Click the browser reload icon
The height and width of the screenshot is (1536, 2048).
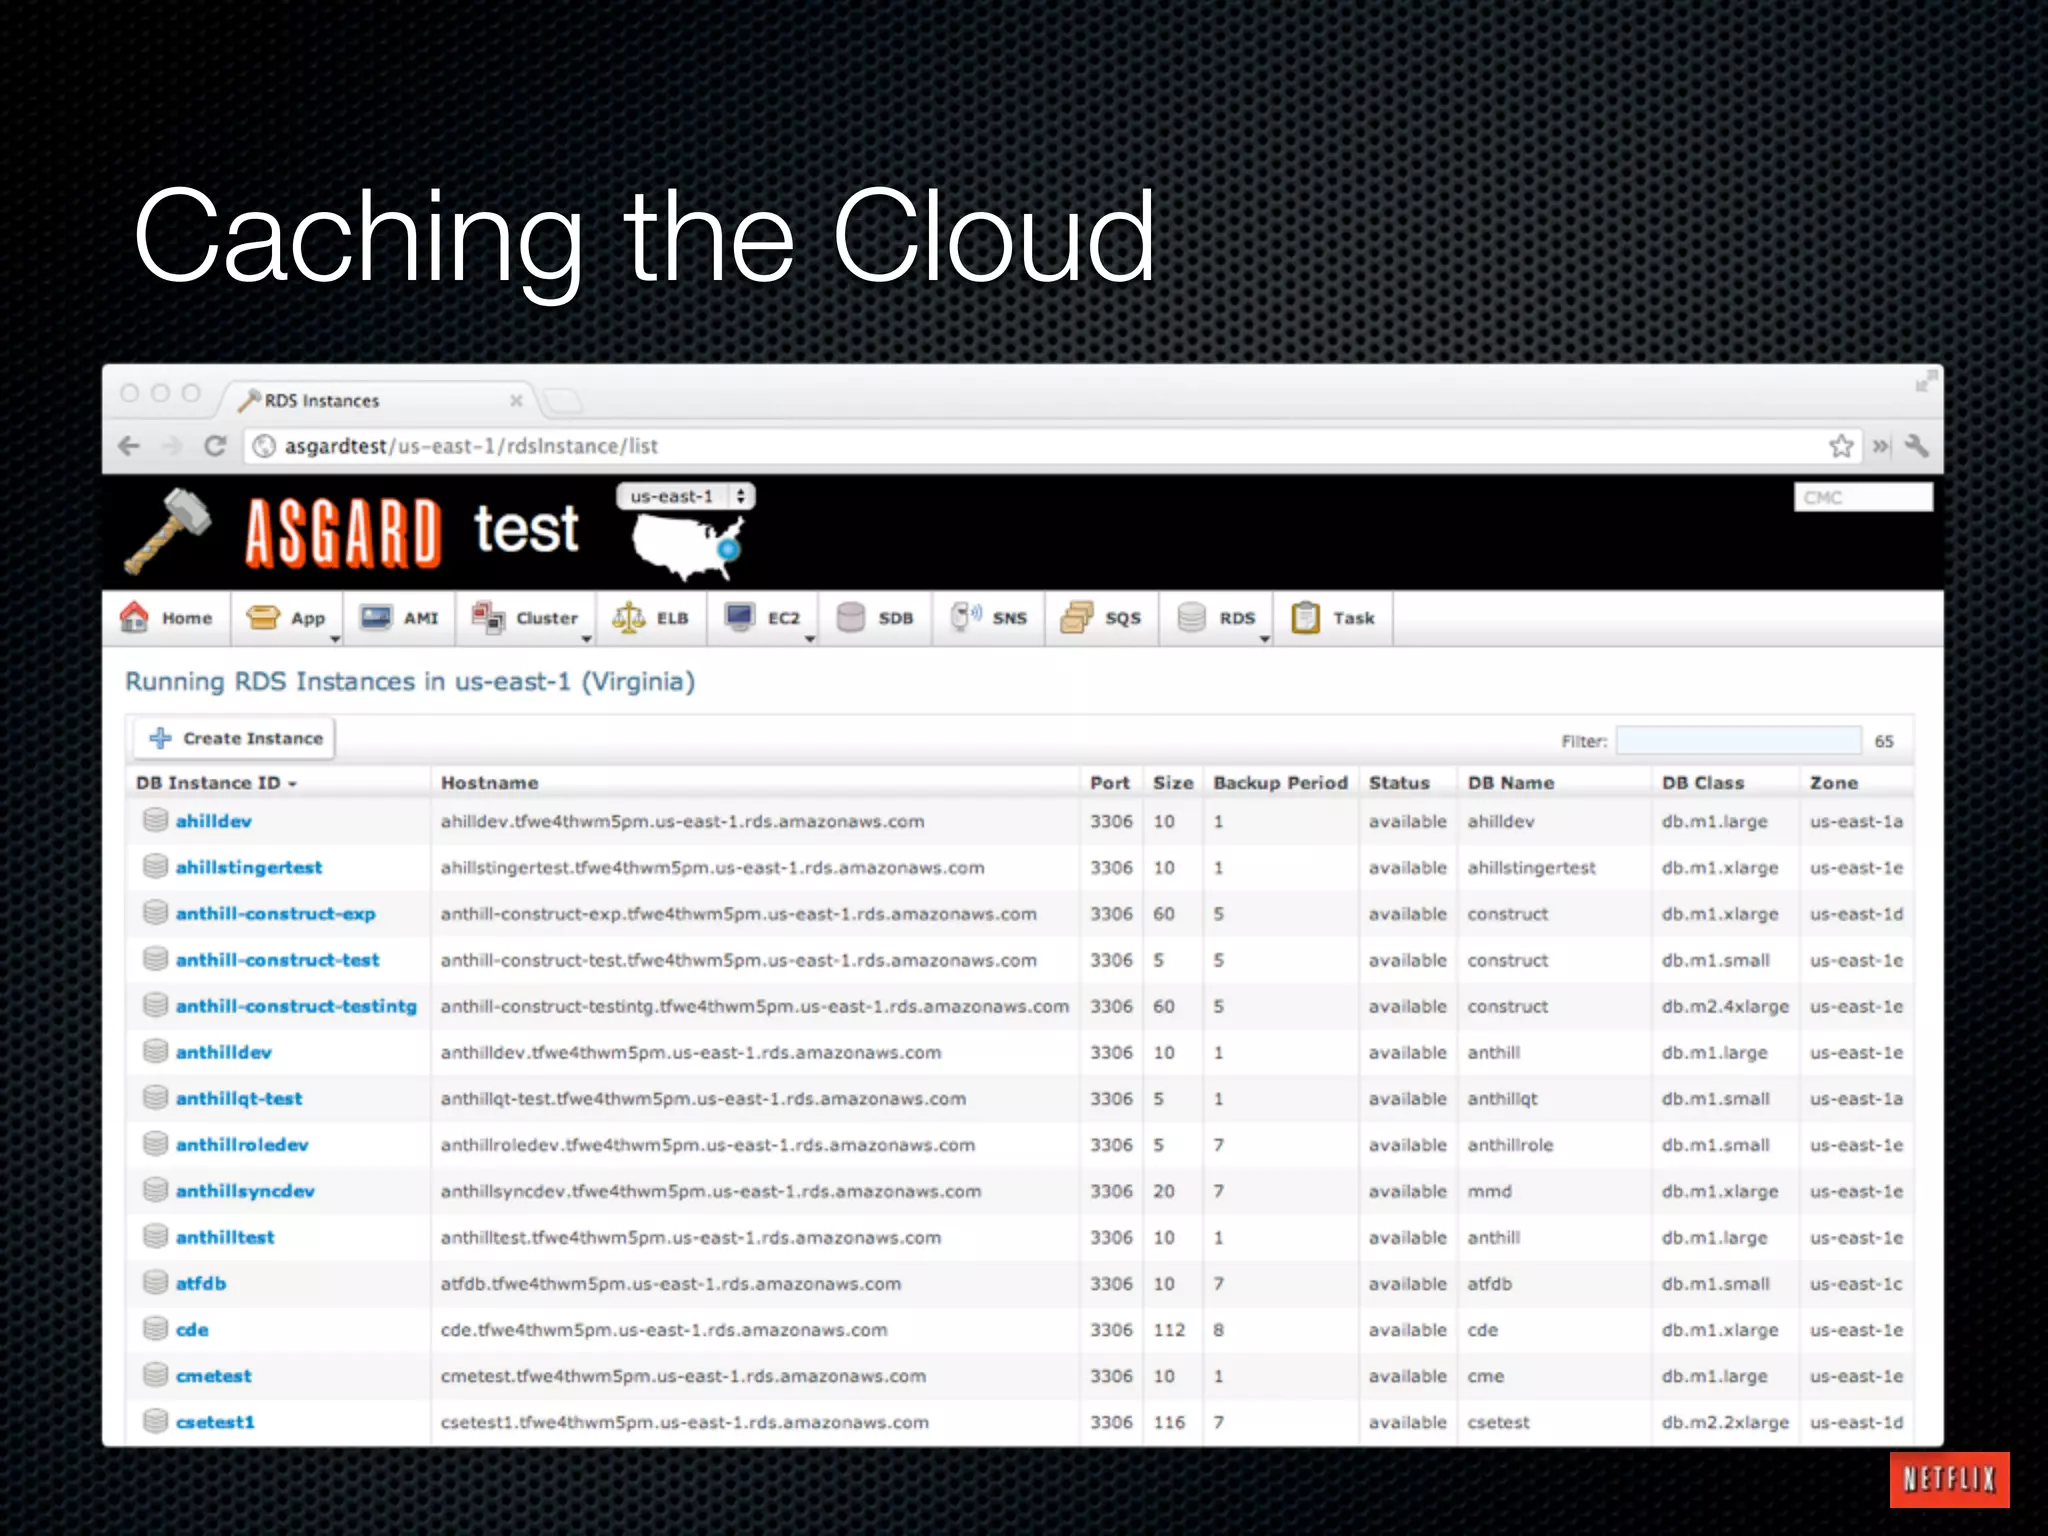215,446
